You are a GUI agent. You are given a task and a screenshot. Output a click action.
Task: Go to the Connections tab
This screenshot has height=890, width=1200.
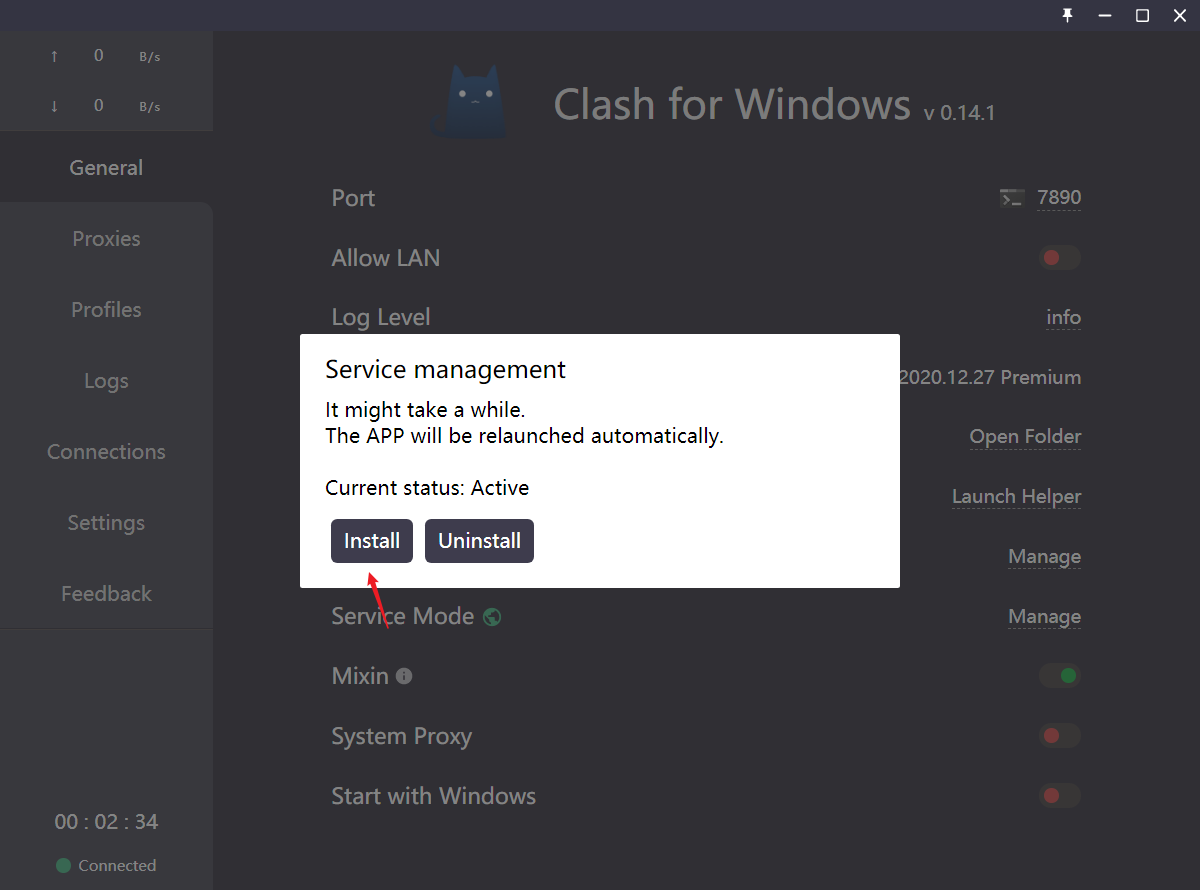coord(106,452)
